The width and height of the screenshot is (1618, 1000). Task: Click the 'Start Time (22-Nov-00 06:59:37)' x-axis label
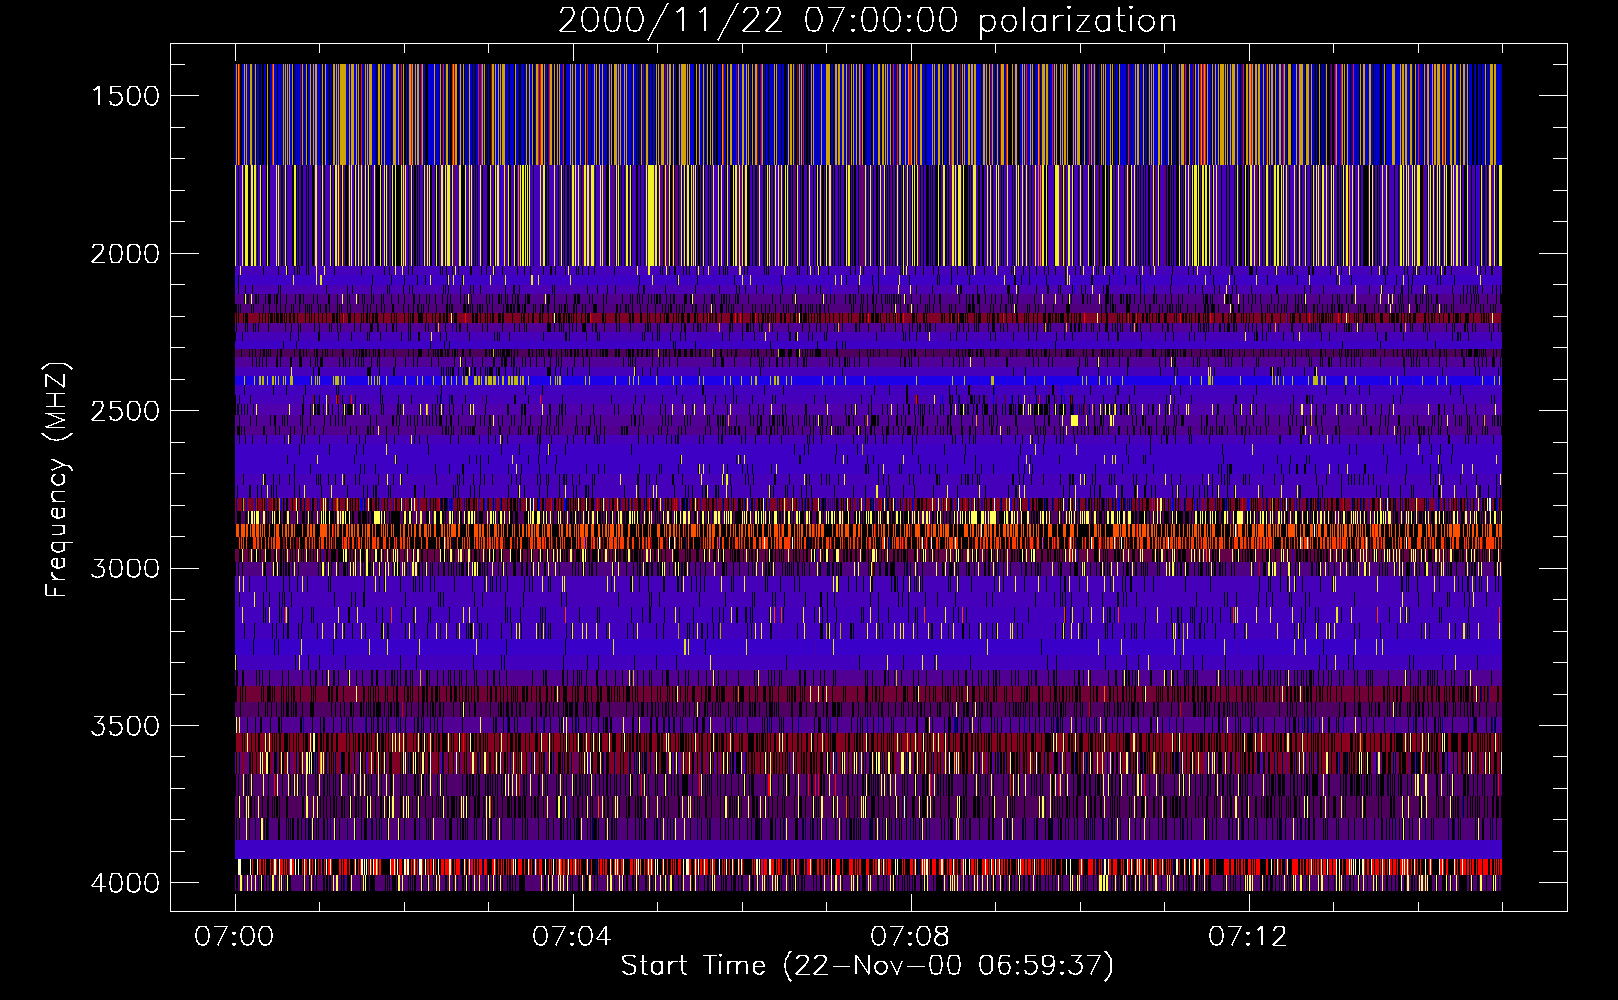[867, 966]
